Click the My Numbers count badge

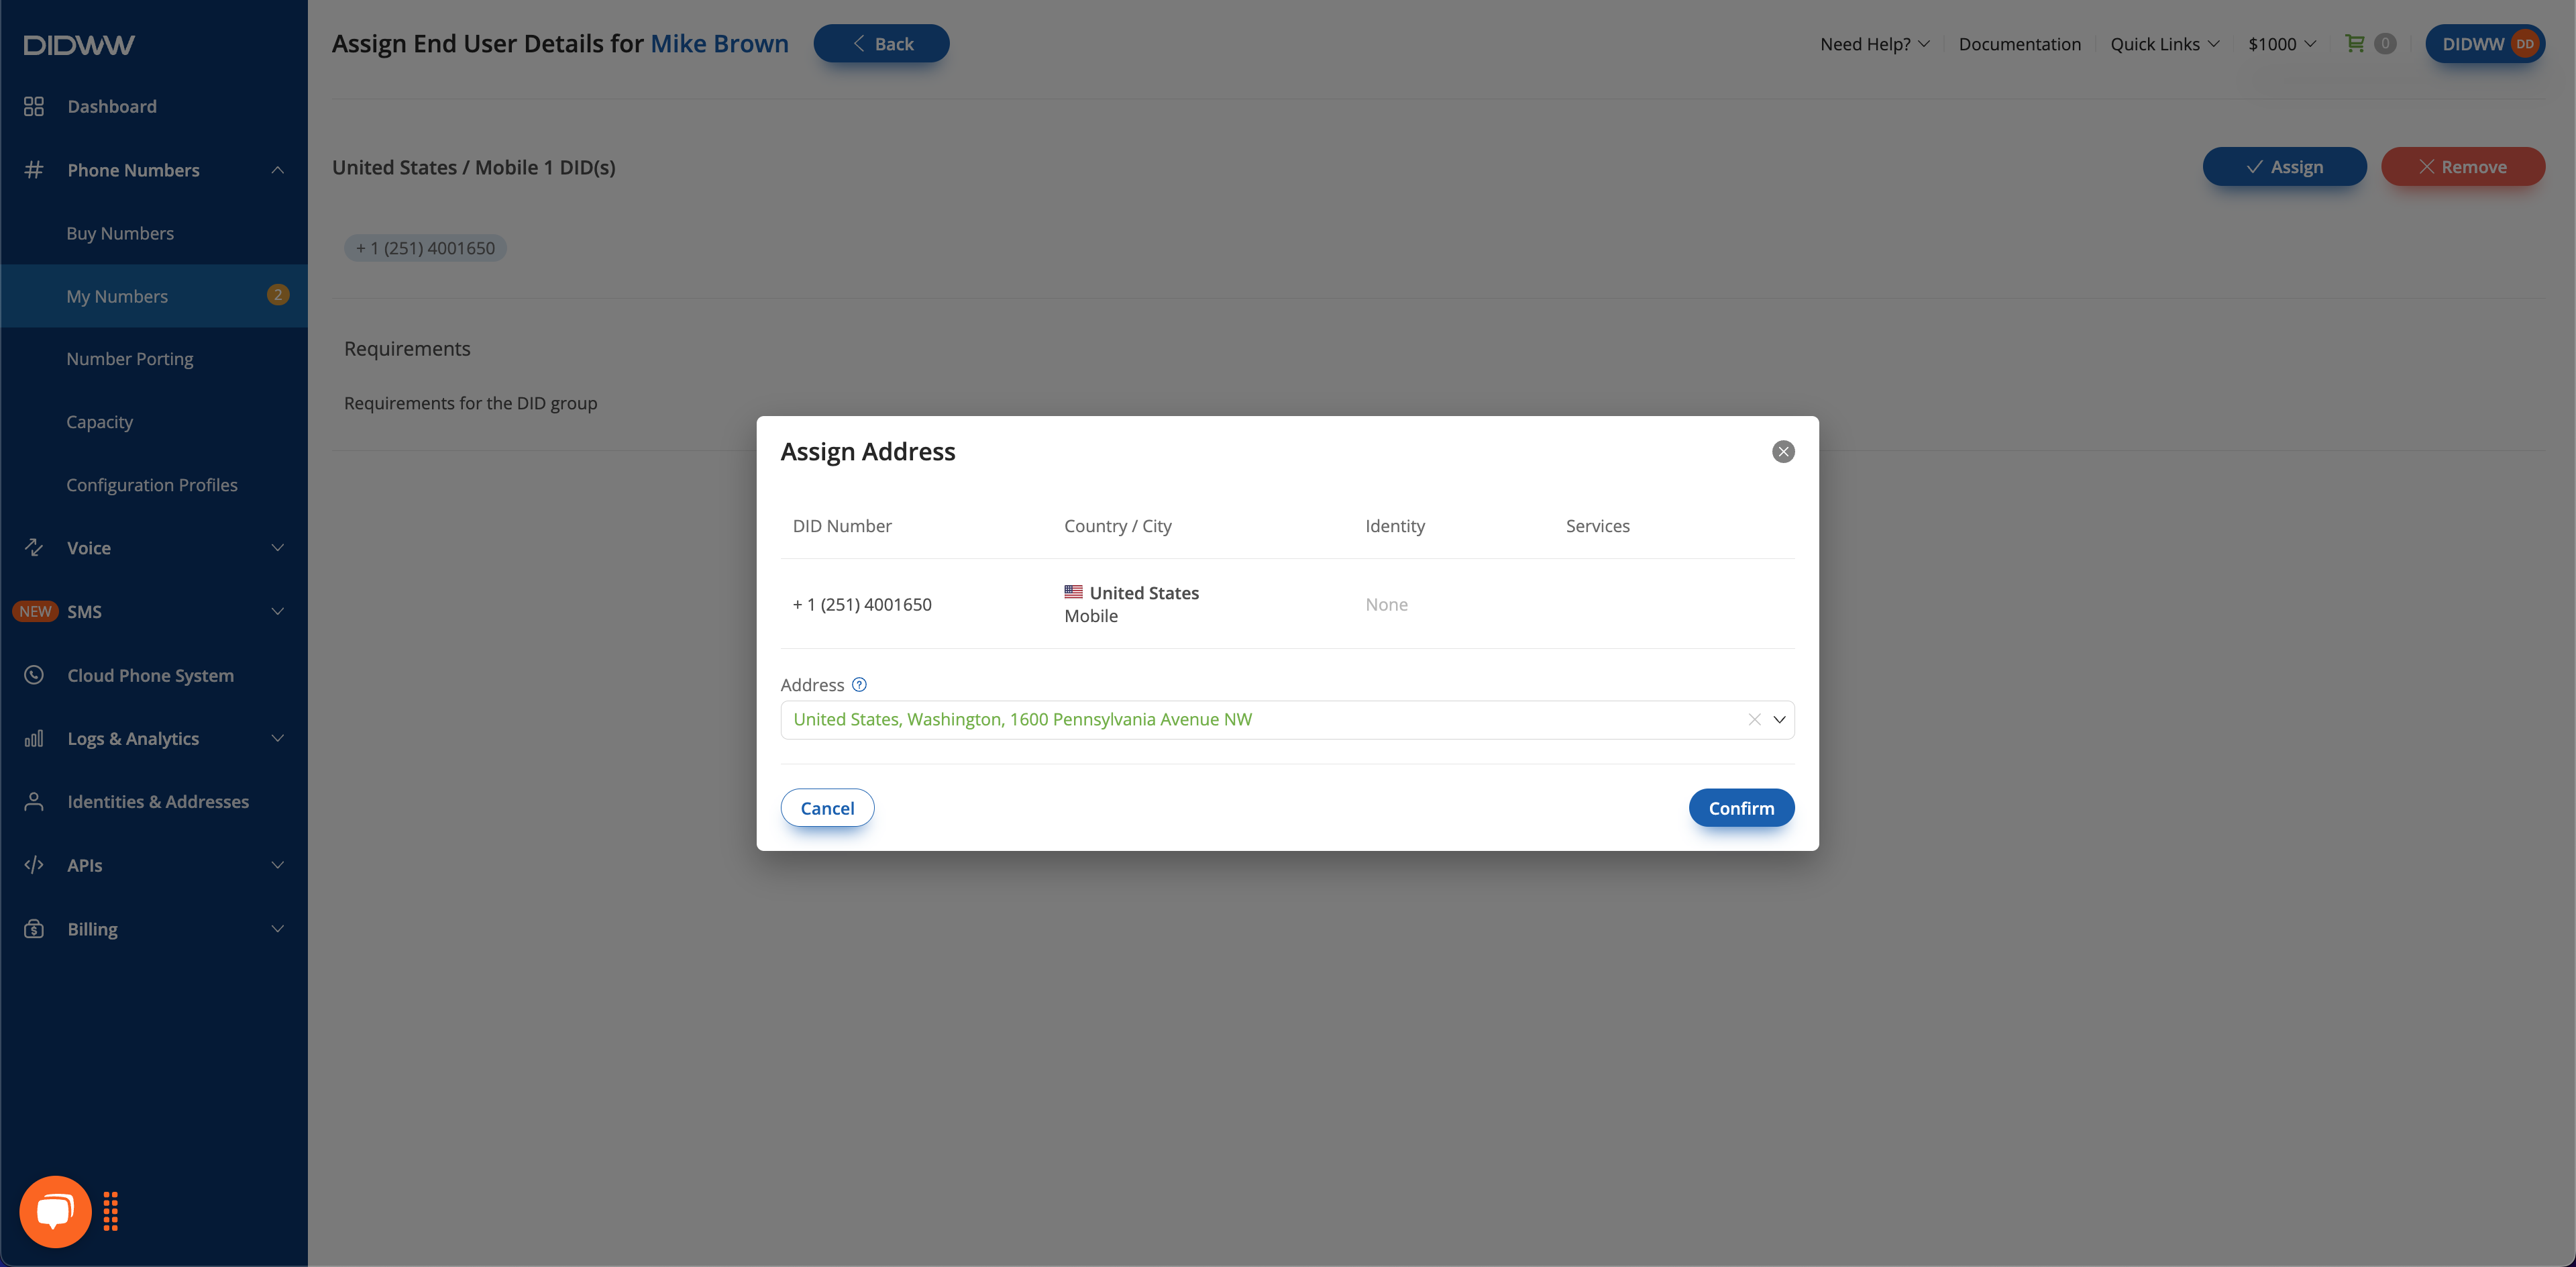[x=278, y=294]
